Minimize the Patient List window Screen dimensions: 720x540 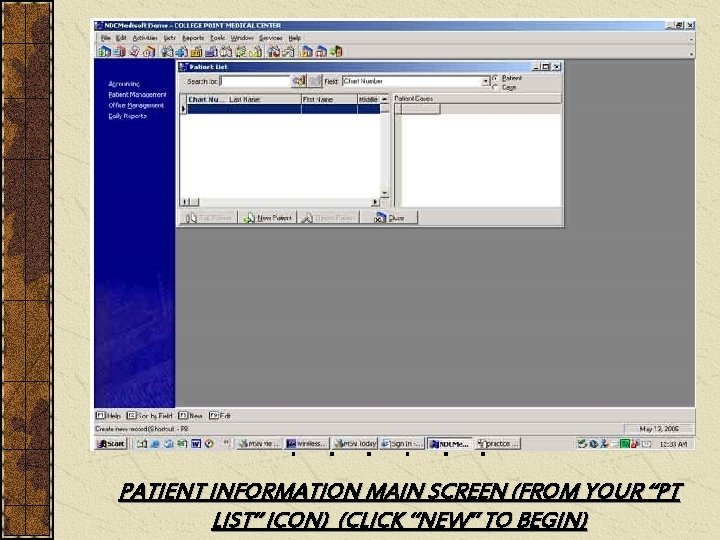point(535,67)
